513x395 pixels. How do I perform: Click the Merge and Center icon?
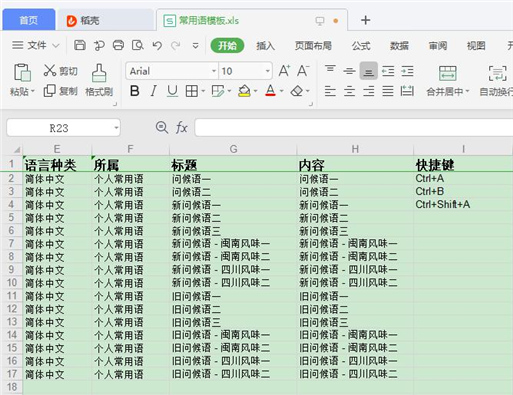tap(448, 73)
